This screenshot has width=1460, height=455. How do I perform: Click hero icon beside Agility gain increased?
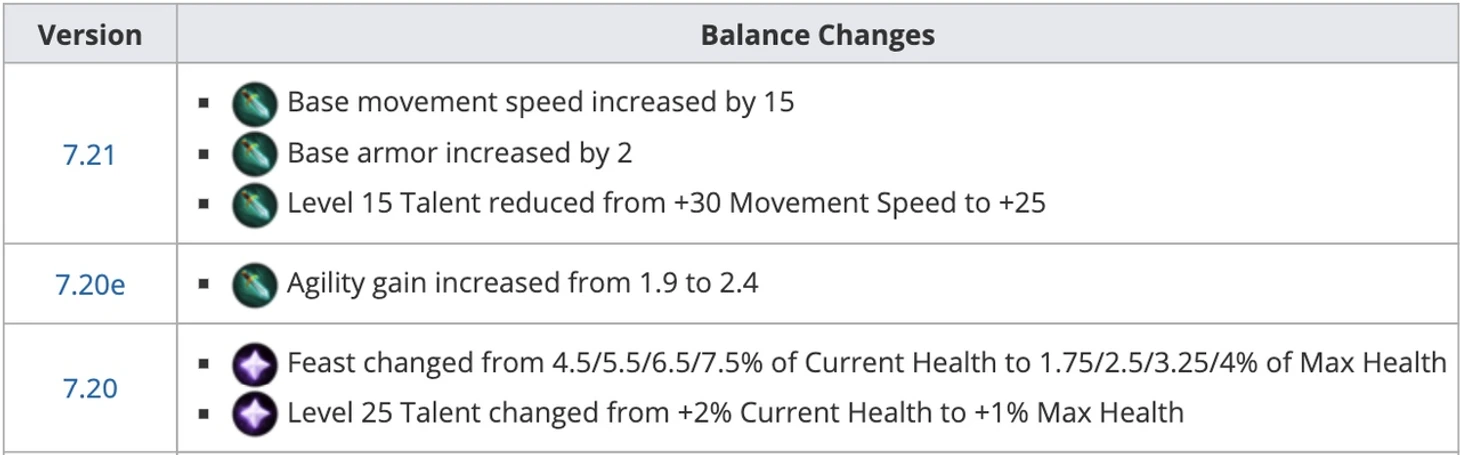pyautogui.click(x=254, y=284)
